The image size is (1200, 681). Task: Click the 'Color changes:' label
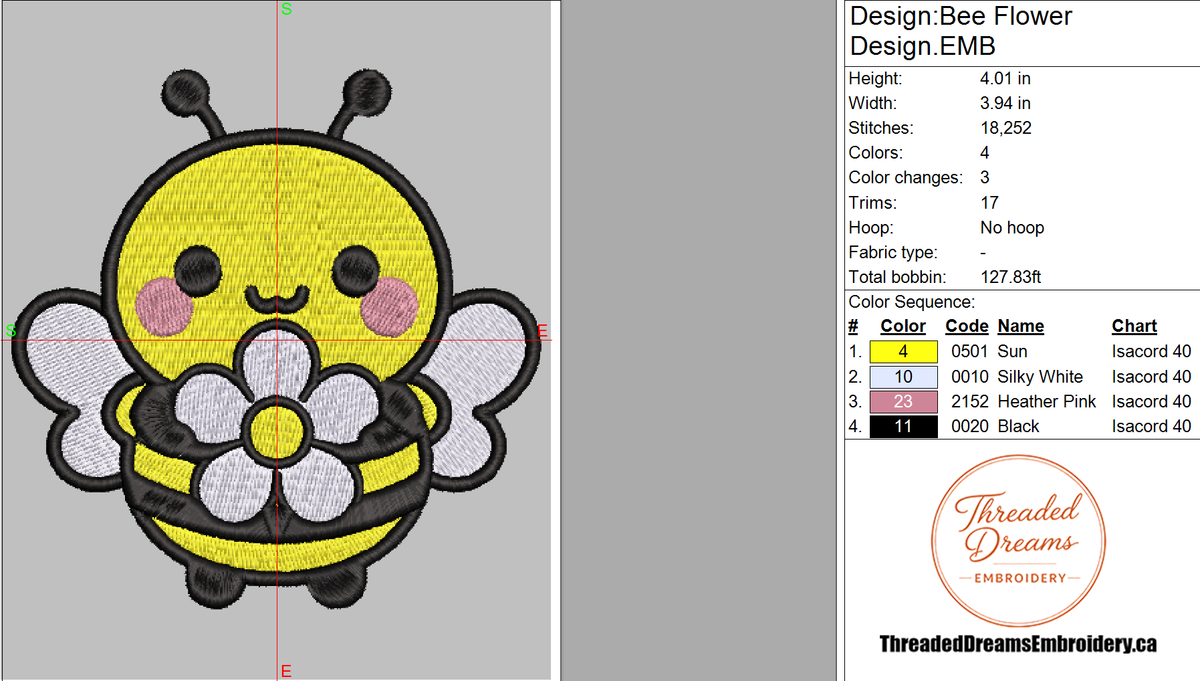[x=905, y=178]
